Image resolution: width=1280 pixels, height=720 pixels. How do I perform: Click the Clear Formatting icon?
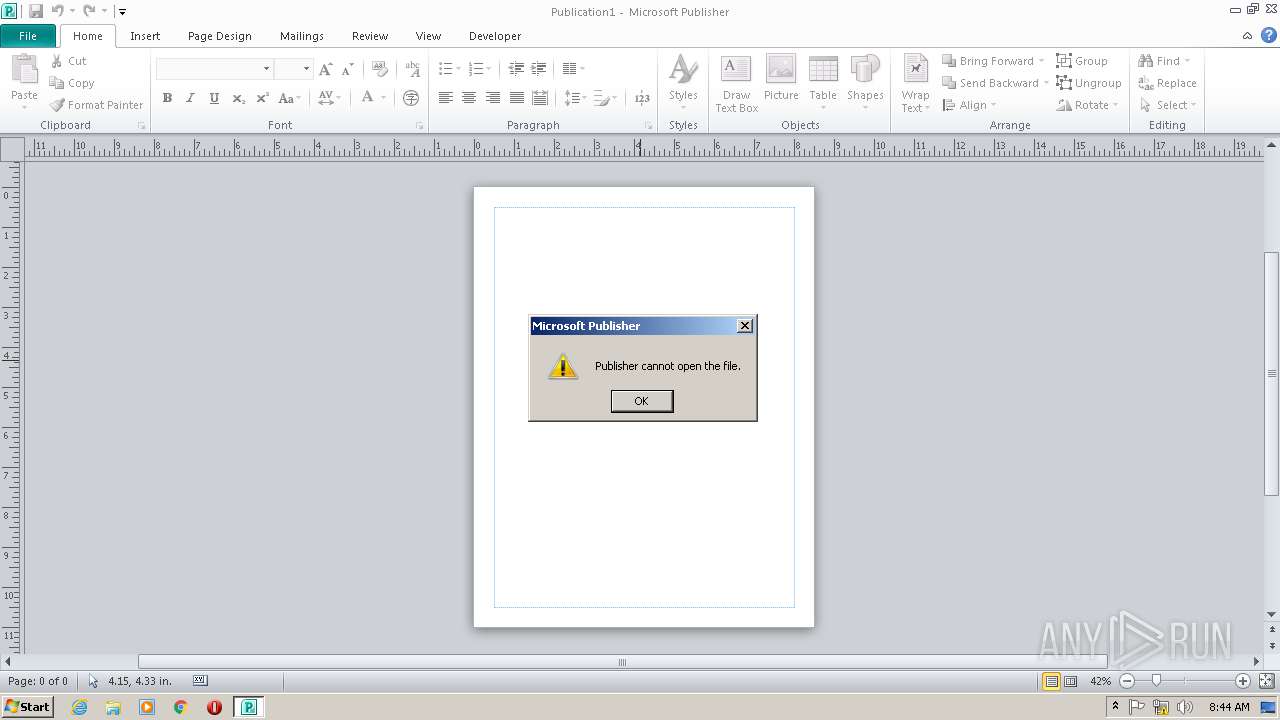[380, 69]
